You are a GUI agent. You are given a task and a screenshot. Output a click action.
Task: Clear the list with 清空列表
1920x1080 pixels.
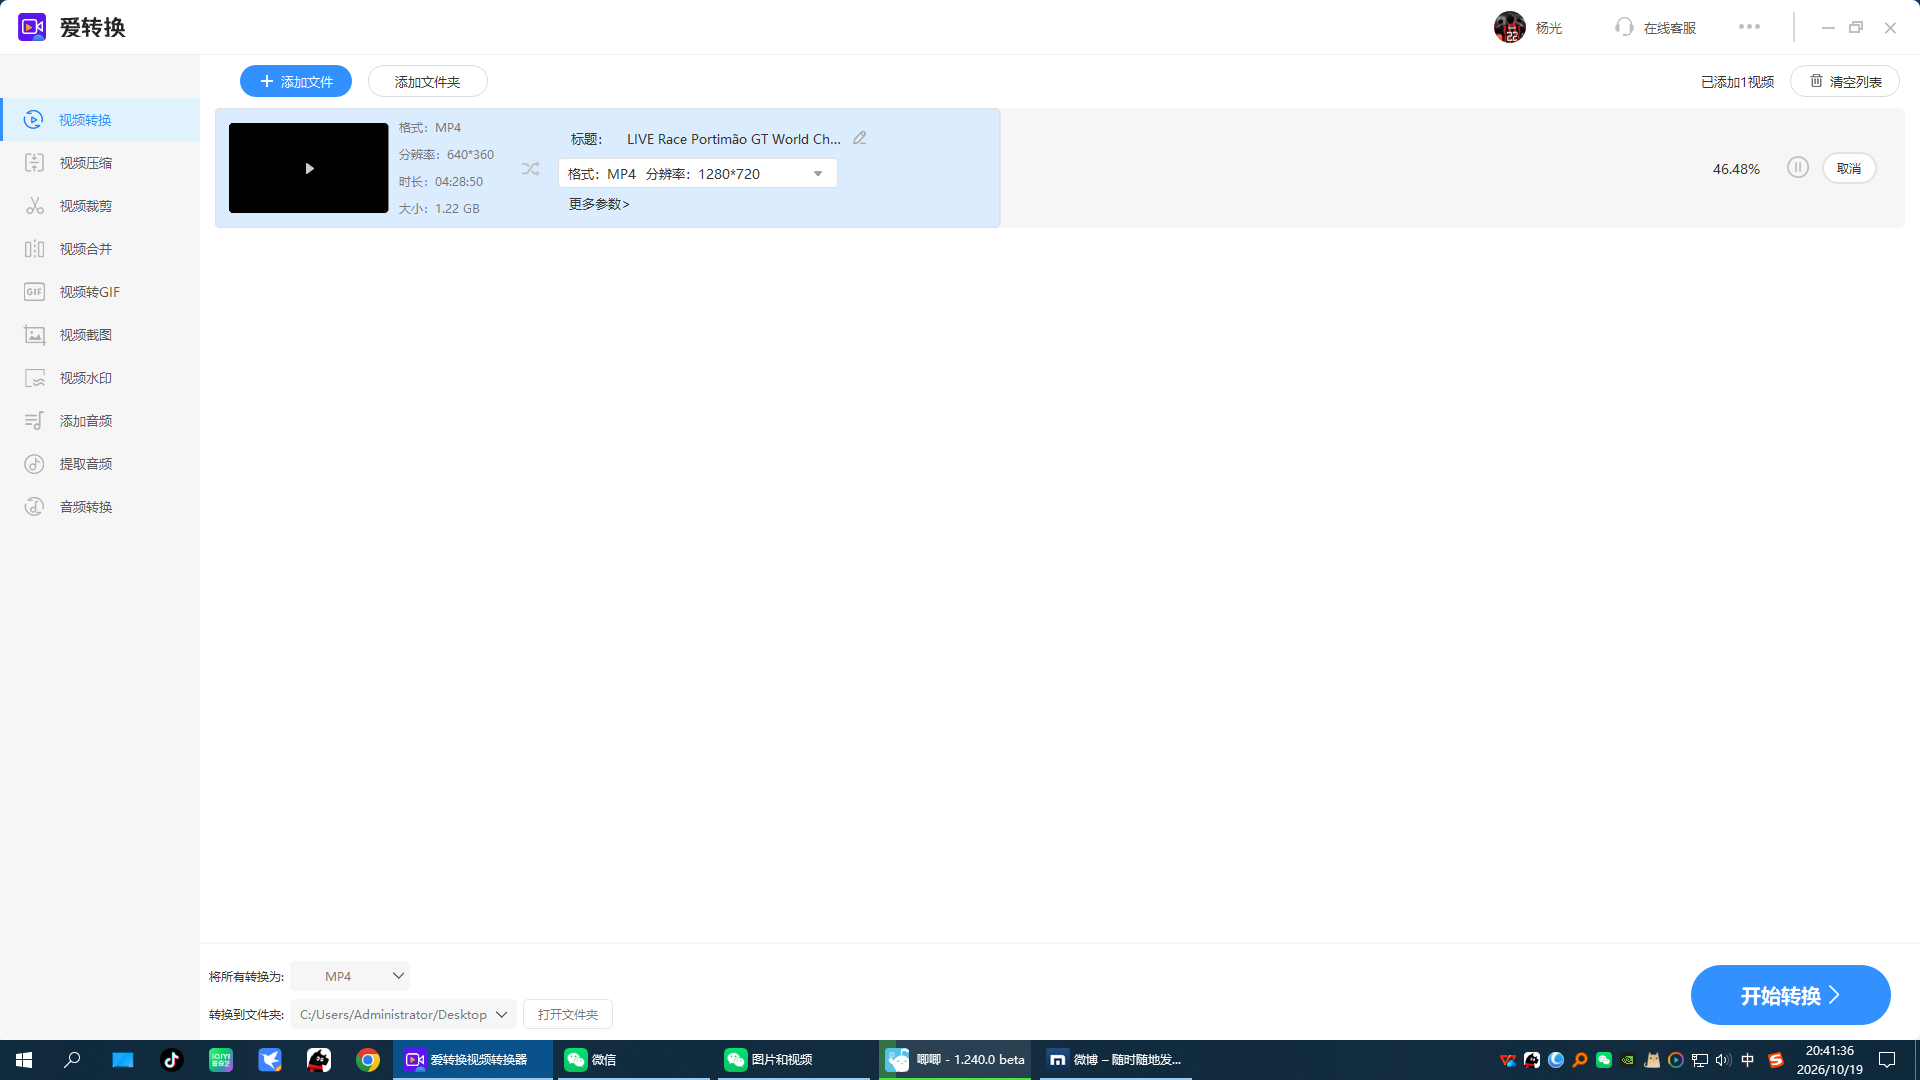[x=1845, y=82]
